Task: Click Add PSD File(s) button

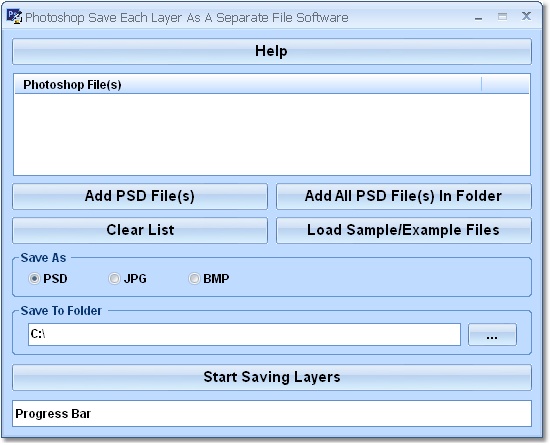Action: (x=140, y=196)
